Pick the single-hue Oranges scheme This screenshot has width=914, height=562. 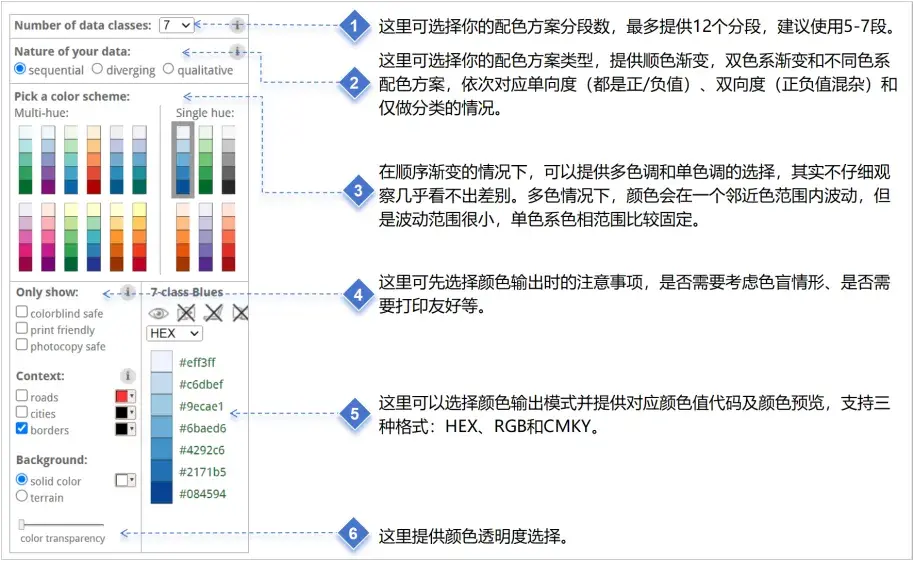[183, 237]
